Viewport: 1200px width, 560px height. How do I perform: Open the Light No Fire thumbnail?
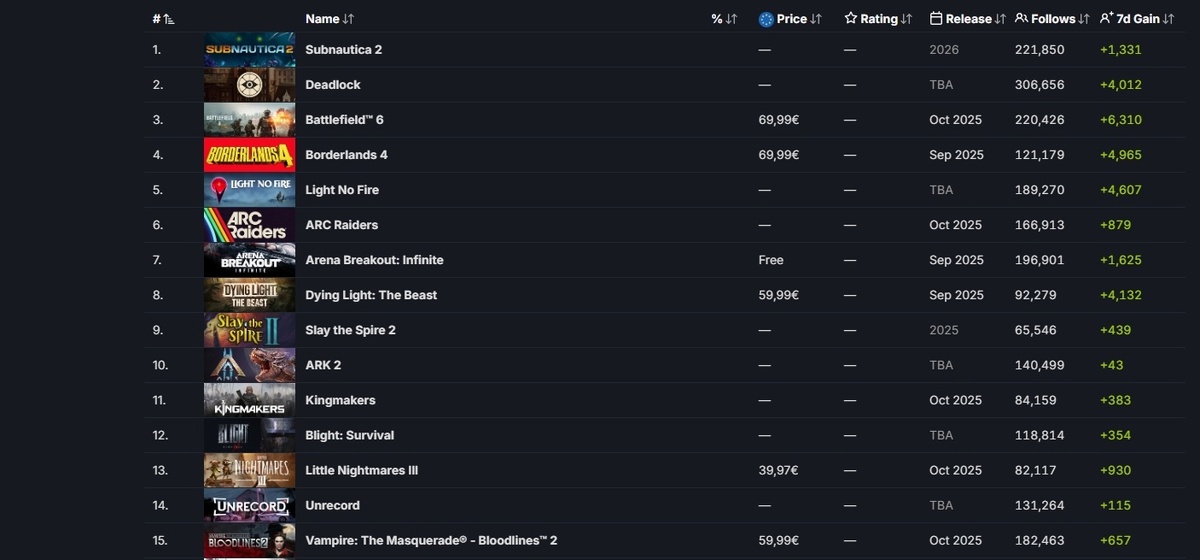coord(249,189)
